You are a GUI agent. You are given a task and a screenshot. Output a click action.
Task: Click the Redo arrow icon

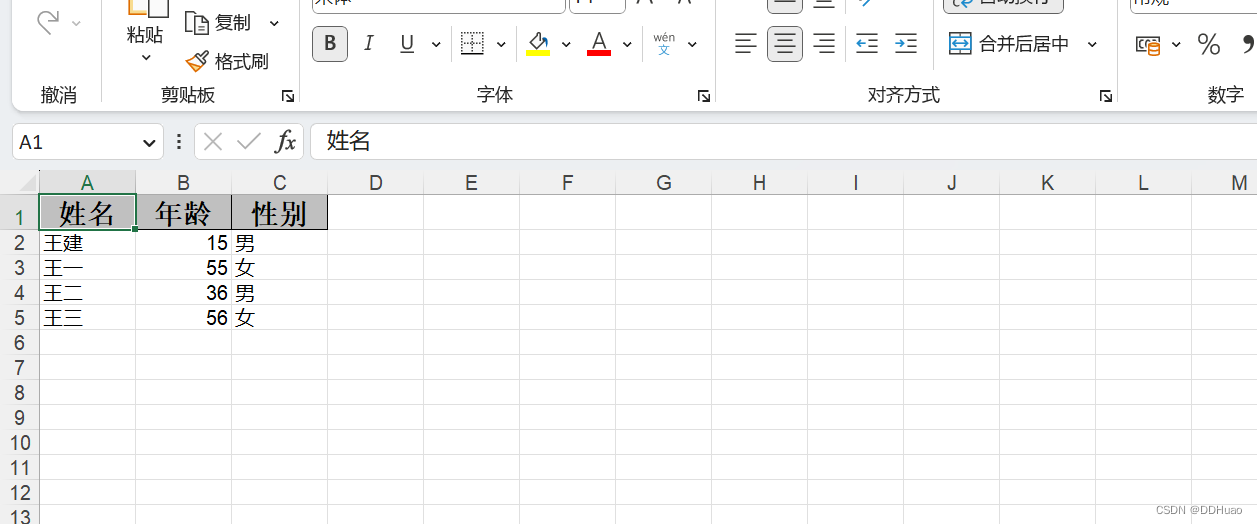(48, 22)
